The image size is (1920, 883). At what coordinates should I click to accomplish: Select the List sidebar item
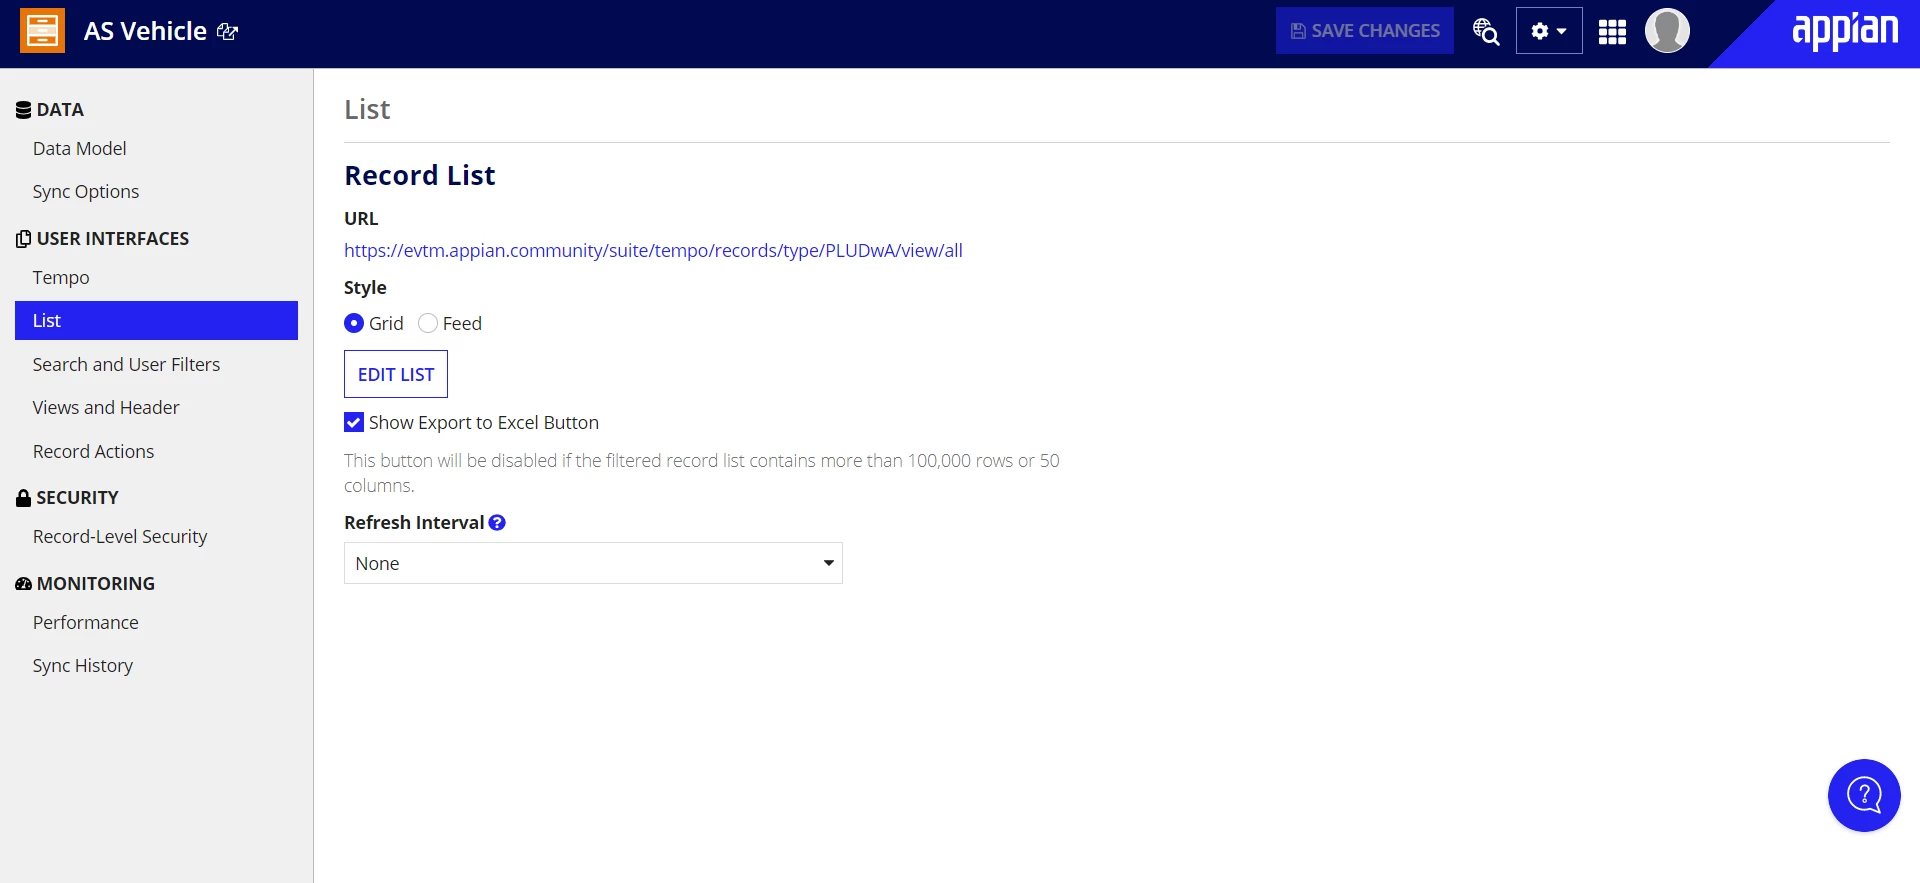pyautogui.click(x=157, y=320)
